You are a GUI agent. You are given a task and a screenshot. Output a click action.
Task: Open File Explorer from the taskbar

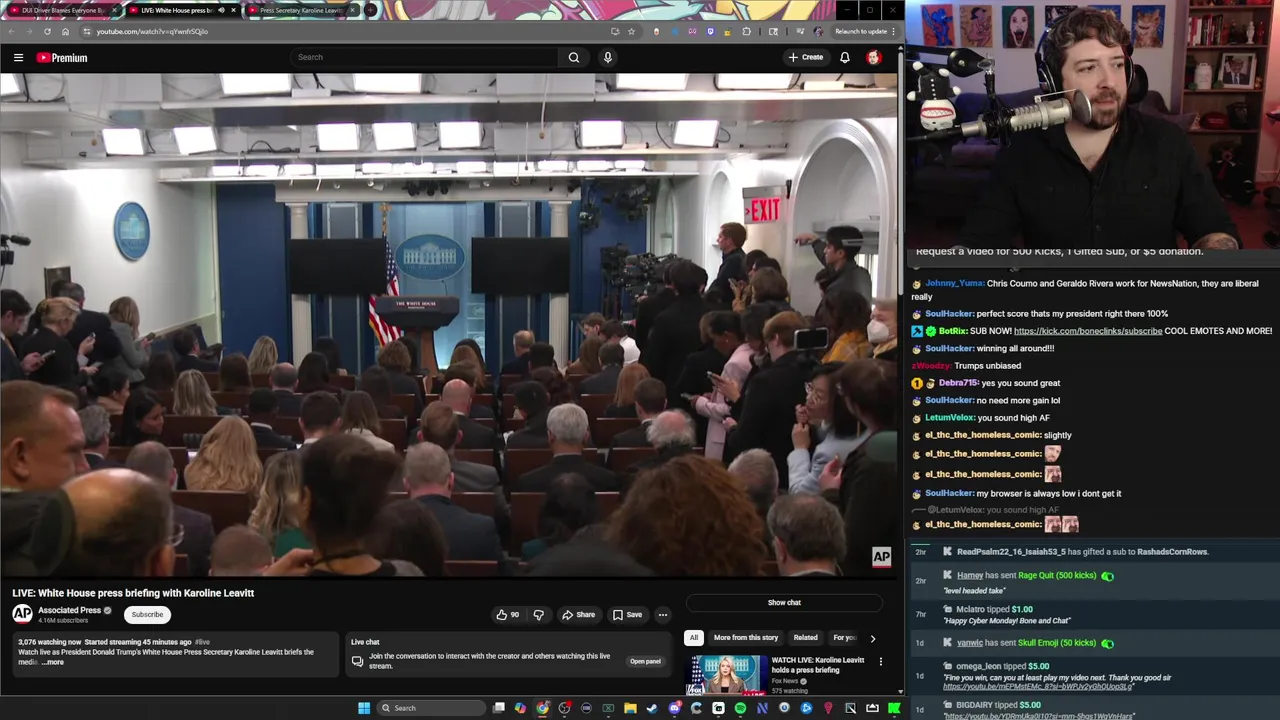click(630, 708)
